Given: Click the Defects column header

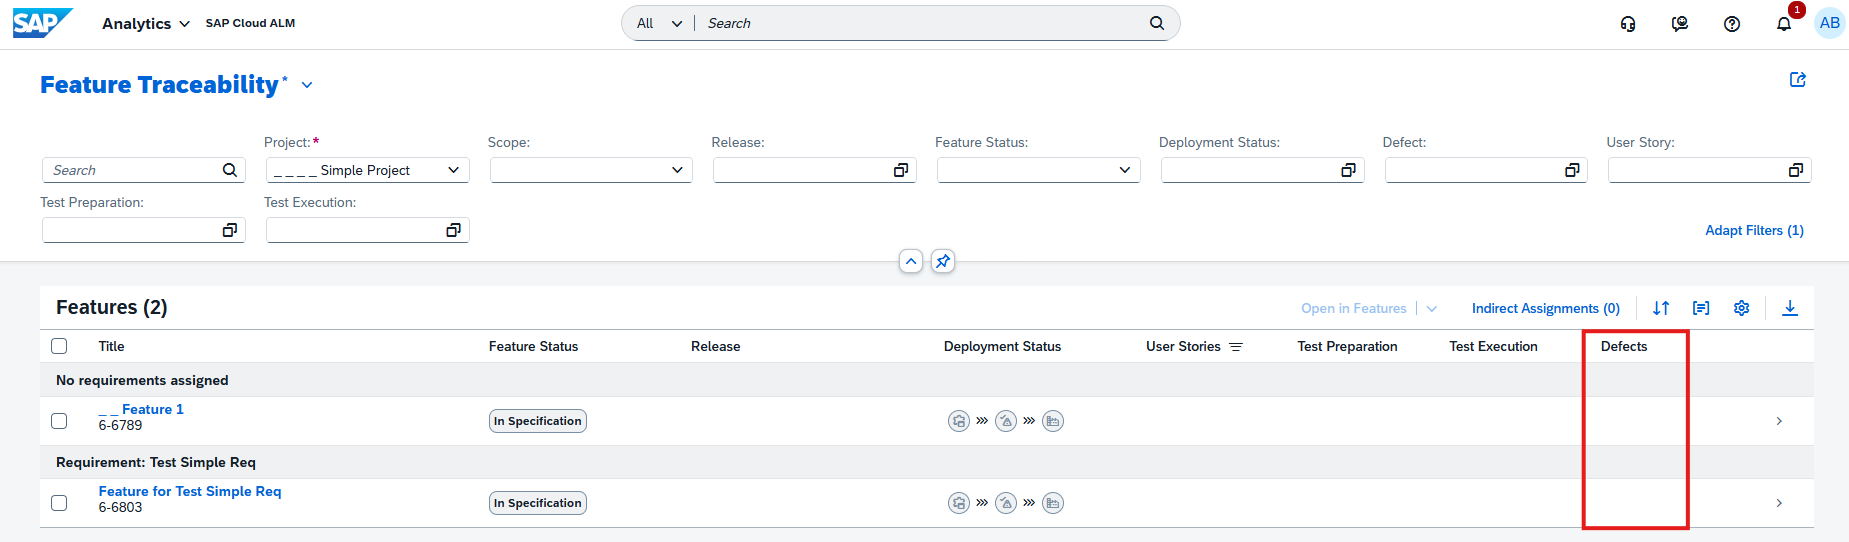Looking at the screenshot, I should (1623, 346).
